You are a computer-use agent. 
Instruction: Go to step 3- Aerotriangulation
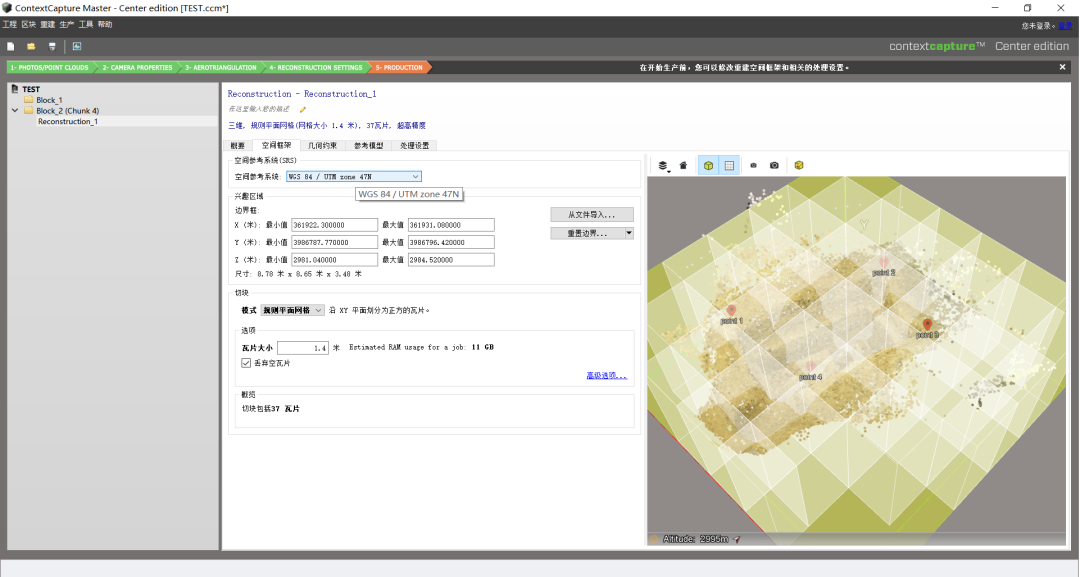coord(220,67)
